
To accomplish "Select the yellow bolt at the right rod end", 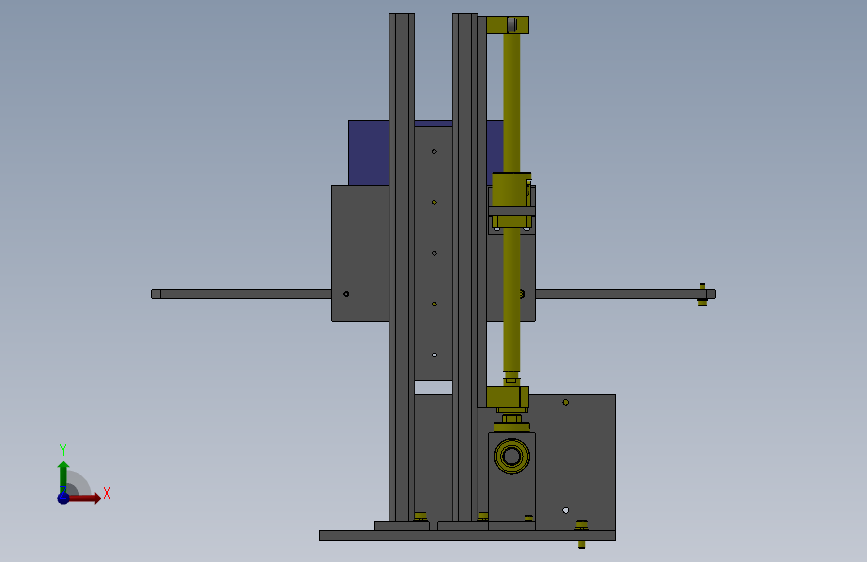I will click(x=702, y=294).
